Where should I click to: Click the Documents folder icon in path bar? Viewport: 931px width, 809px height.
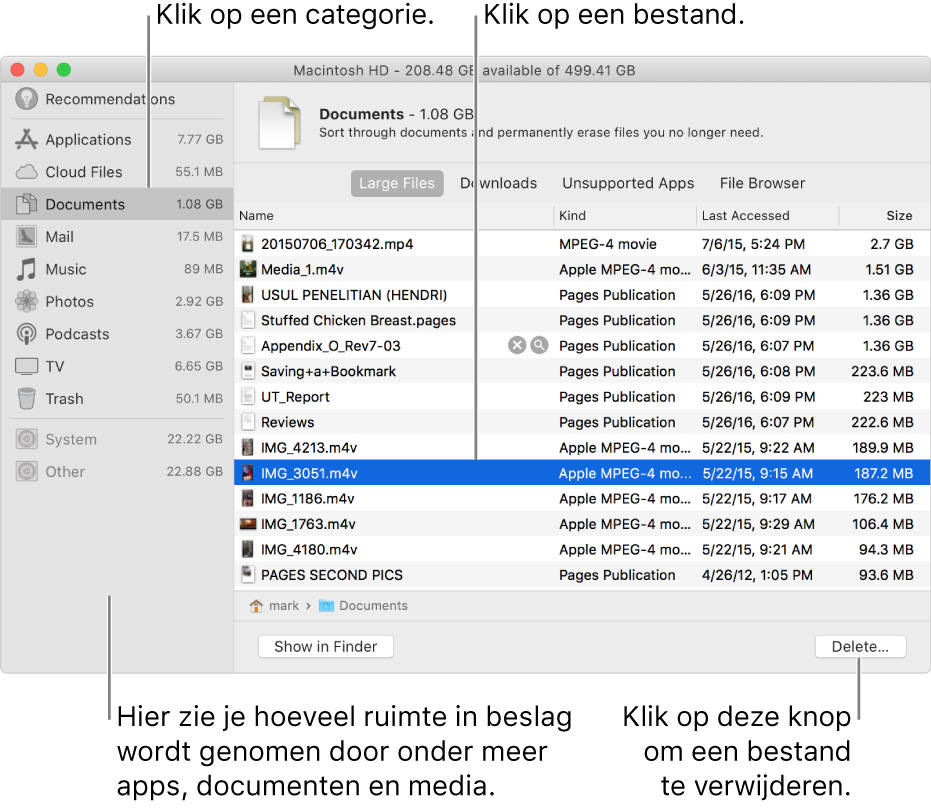click(326, 605)
